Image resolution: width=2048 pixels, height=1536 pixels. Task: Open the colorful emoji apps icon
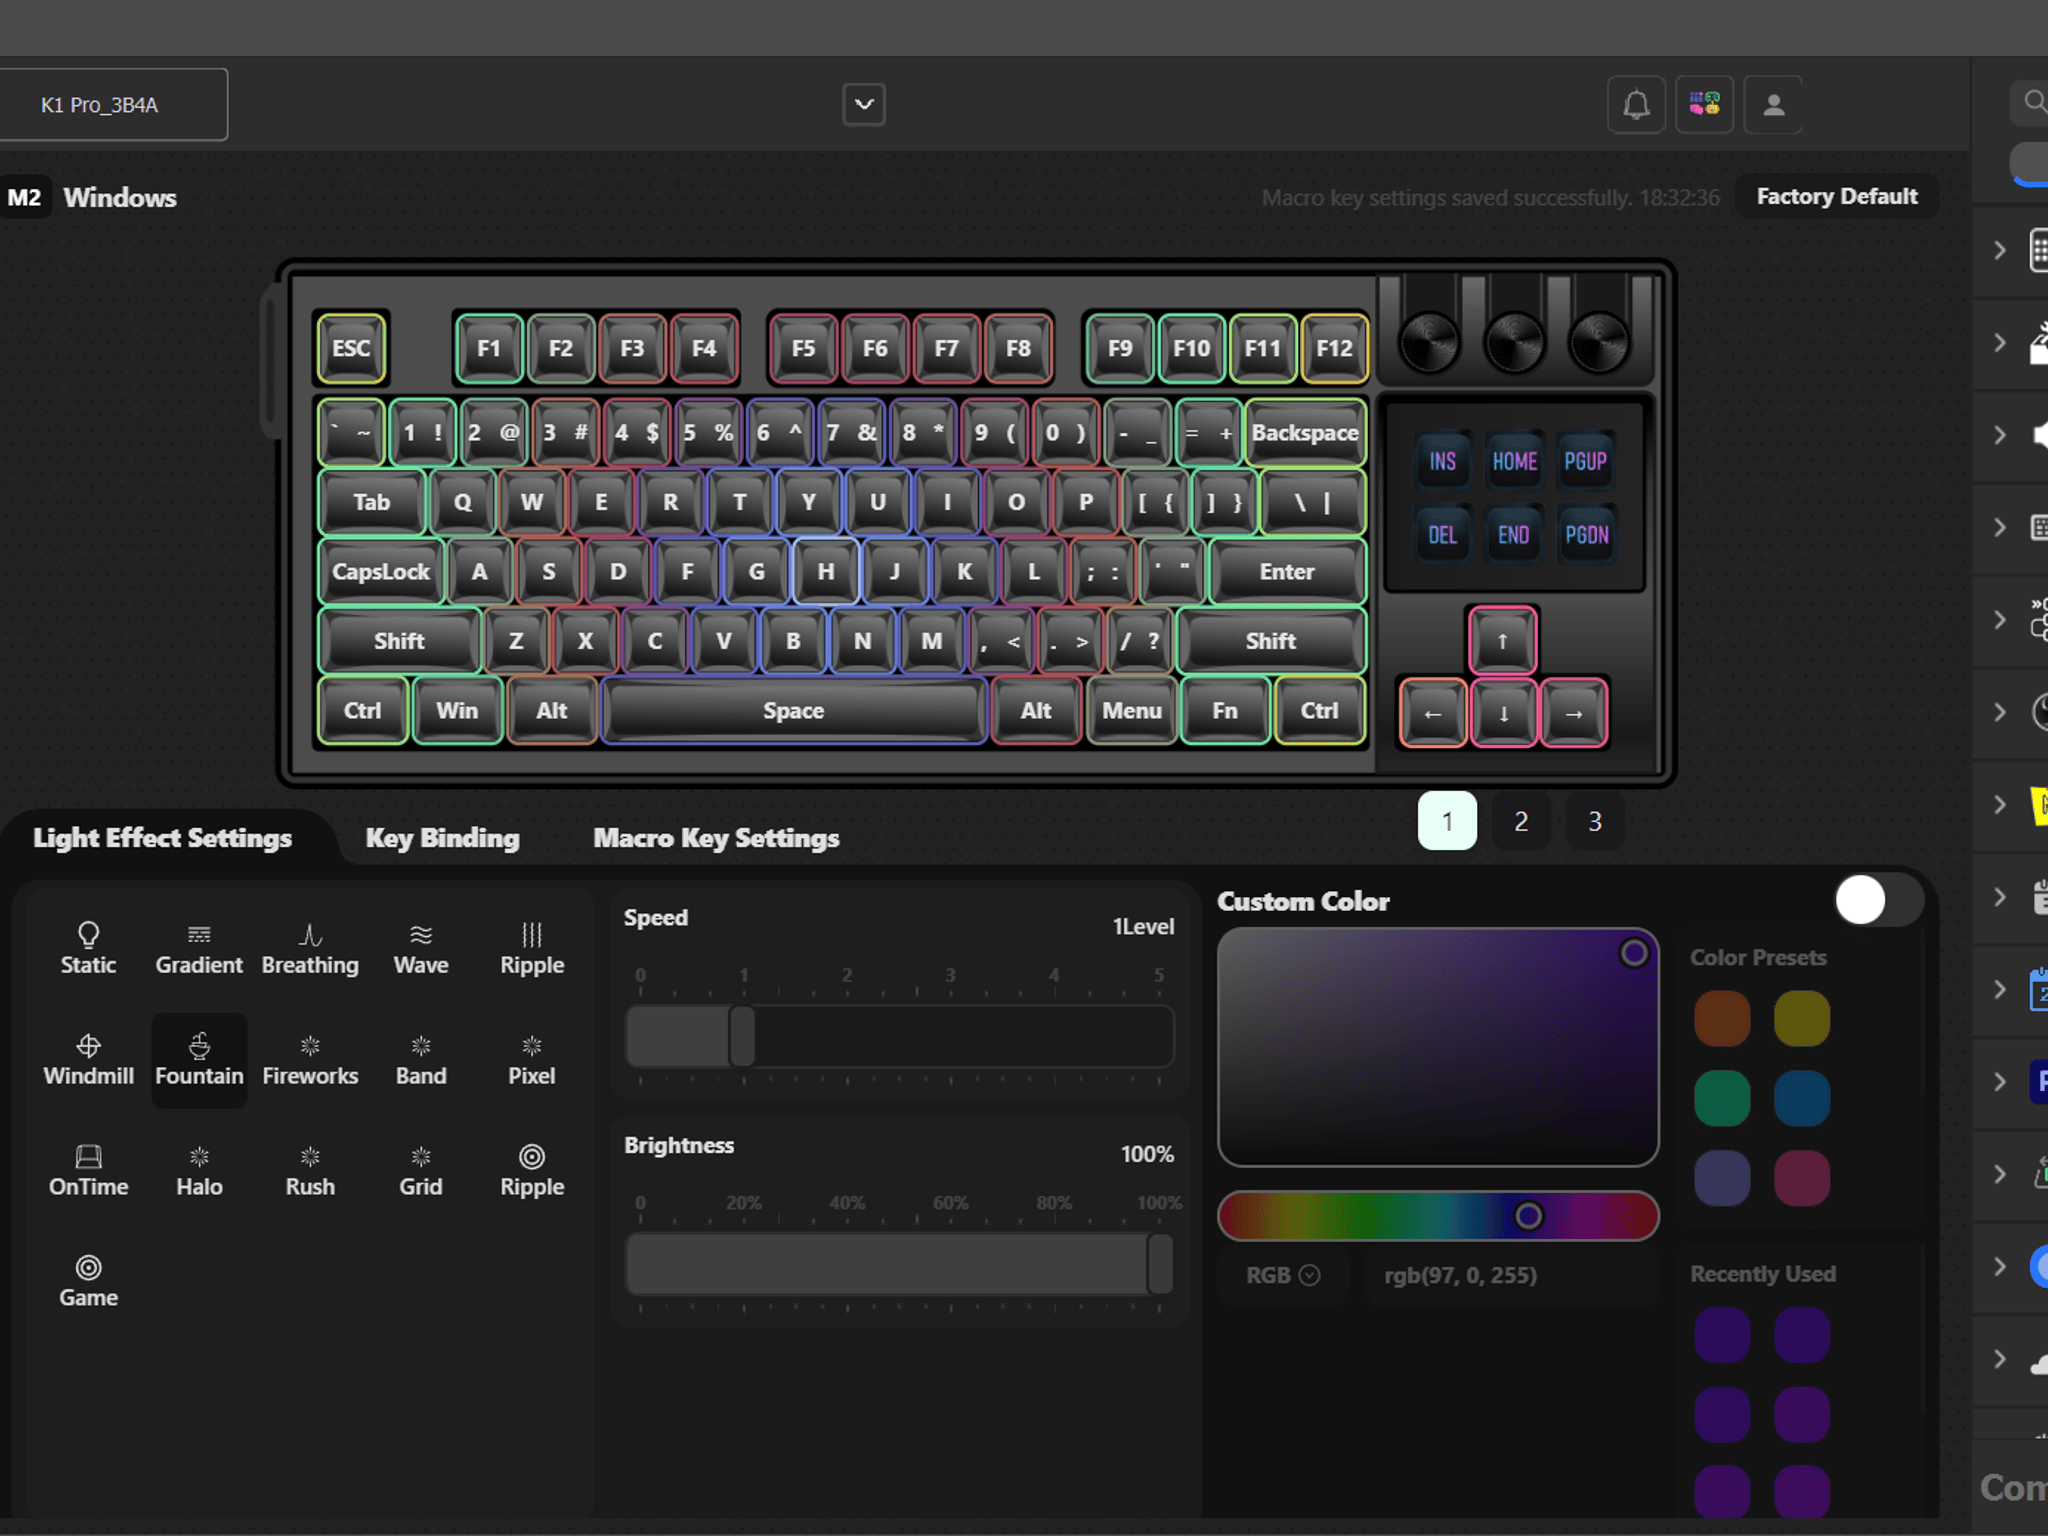tap(1704, 104)
